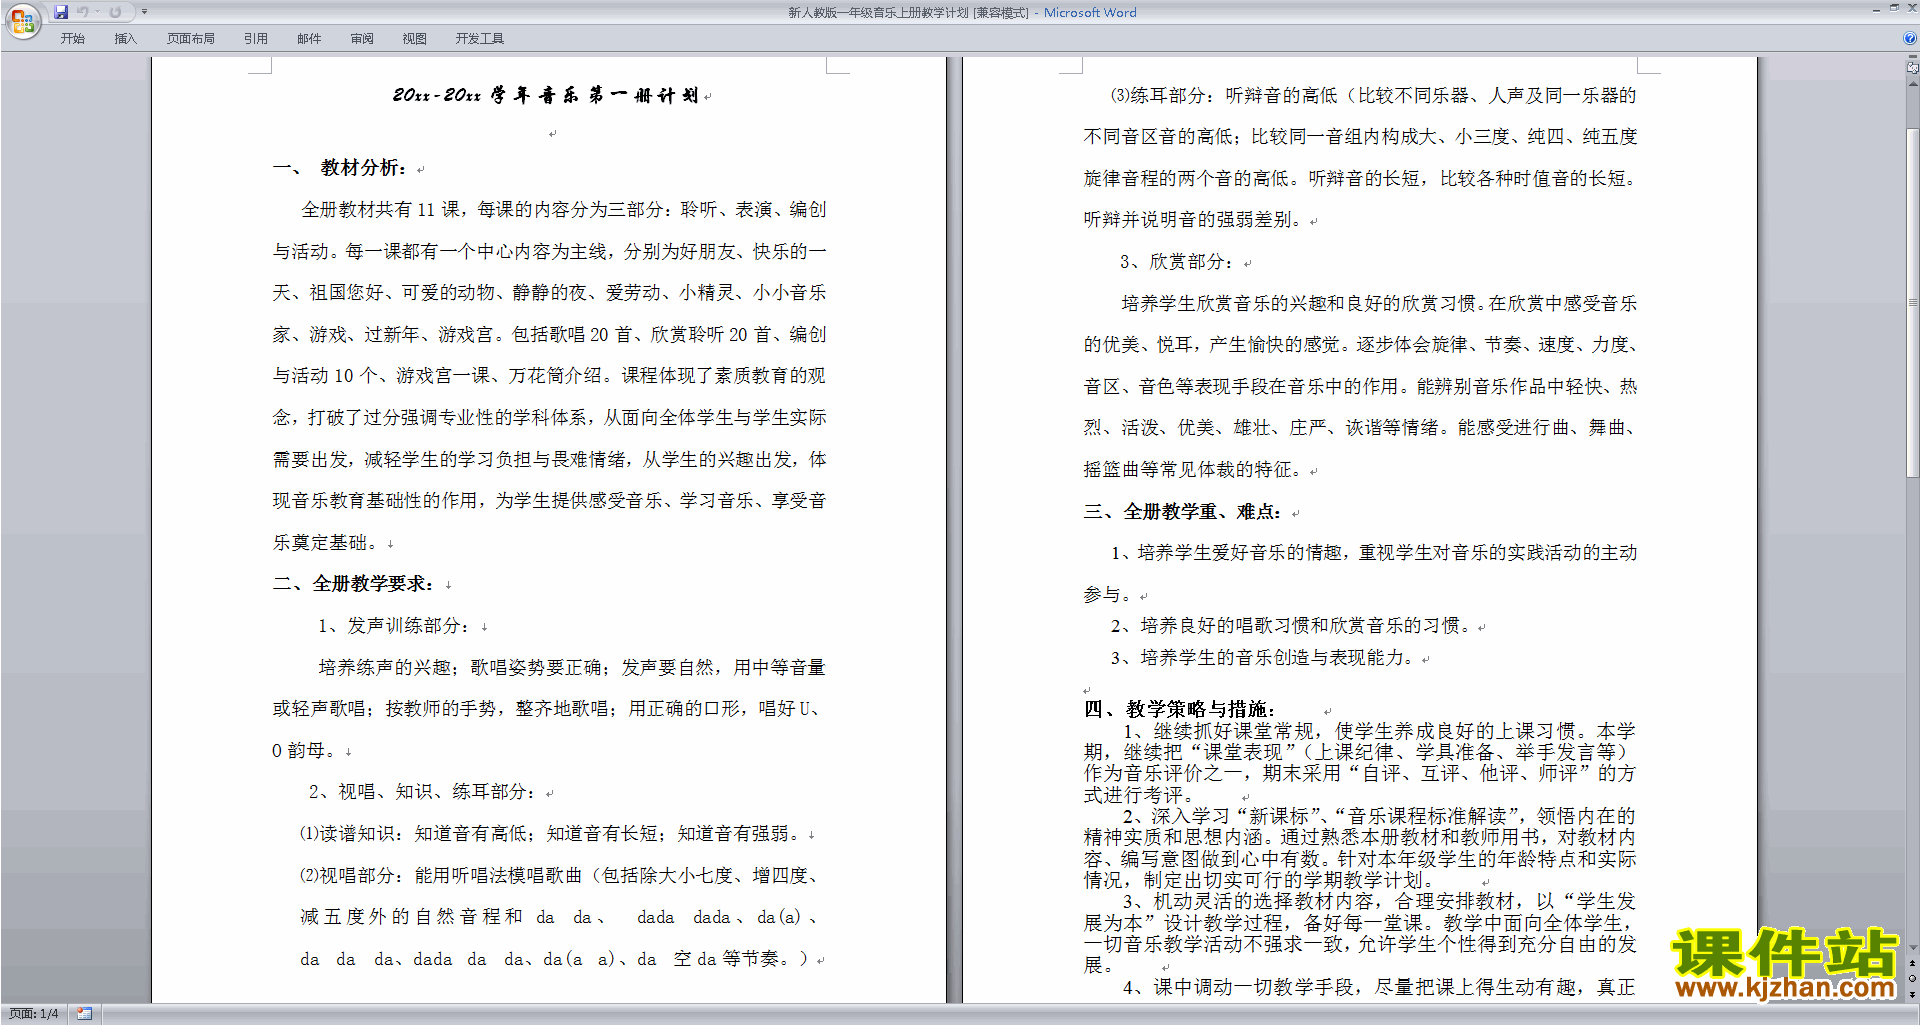Expand the undo history dropdown arrow
Screen dimensions: 1920x1025
point(97,12)
